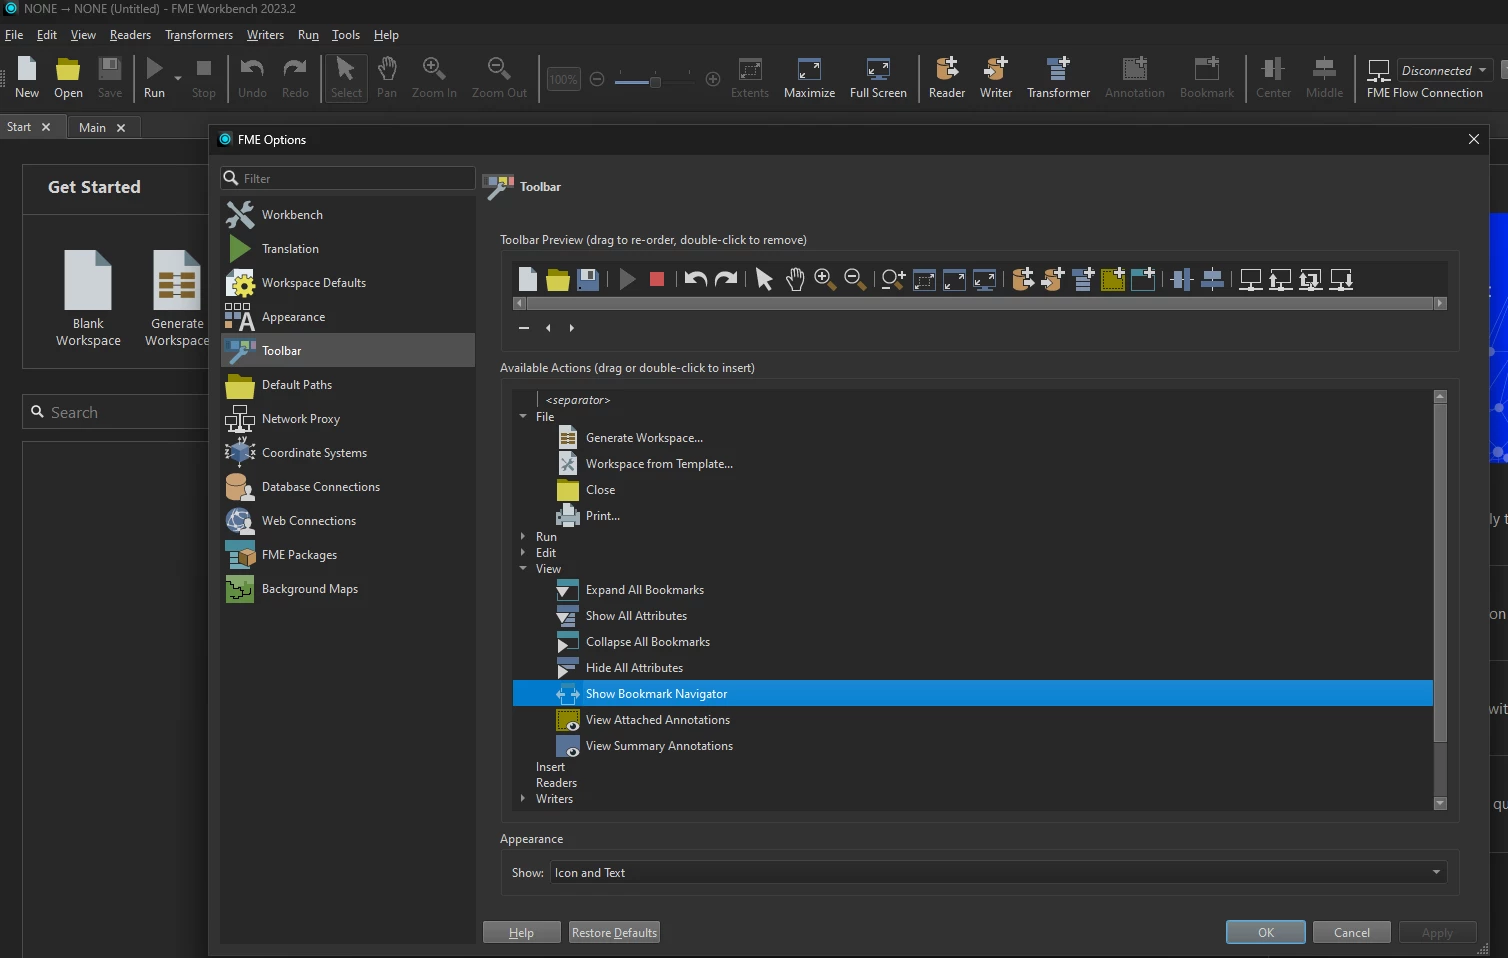The width and height of the screenshot is (1508, 958).
Task: Select the Pan hand icon in Toolbar Preview
Action: point(795,279)
